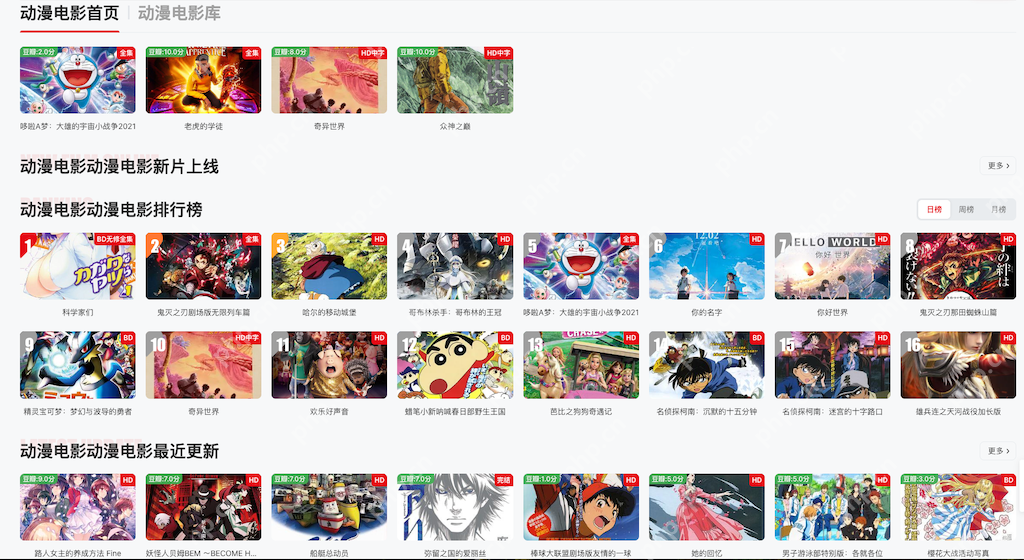This screenshot has width=1024, height=560.
Task: Switch ranking to 月榜
Action: pyautogui.click(x=999, y=210)
